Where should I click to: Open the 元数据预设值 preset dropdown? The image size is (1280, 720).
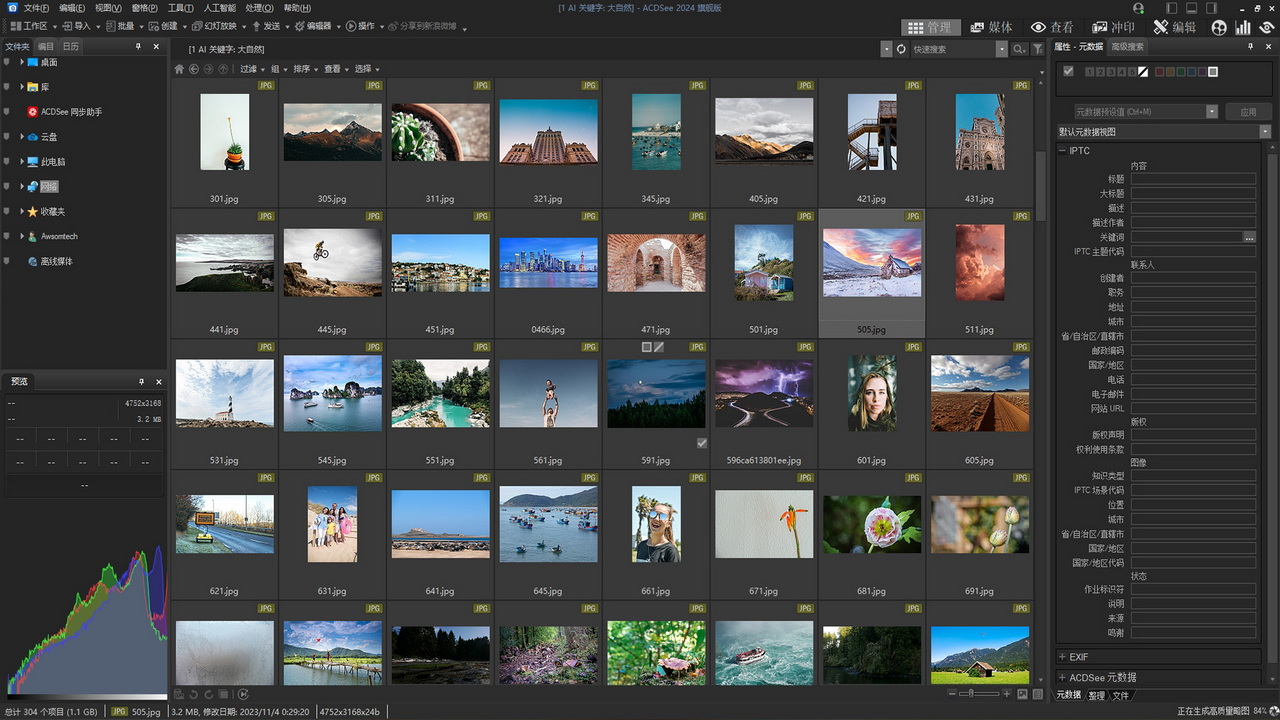[1212, 112]
